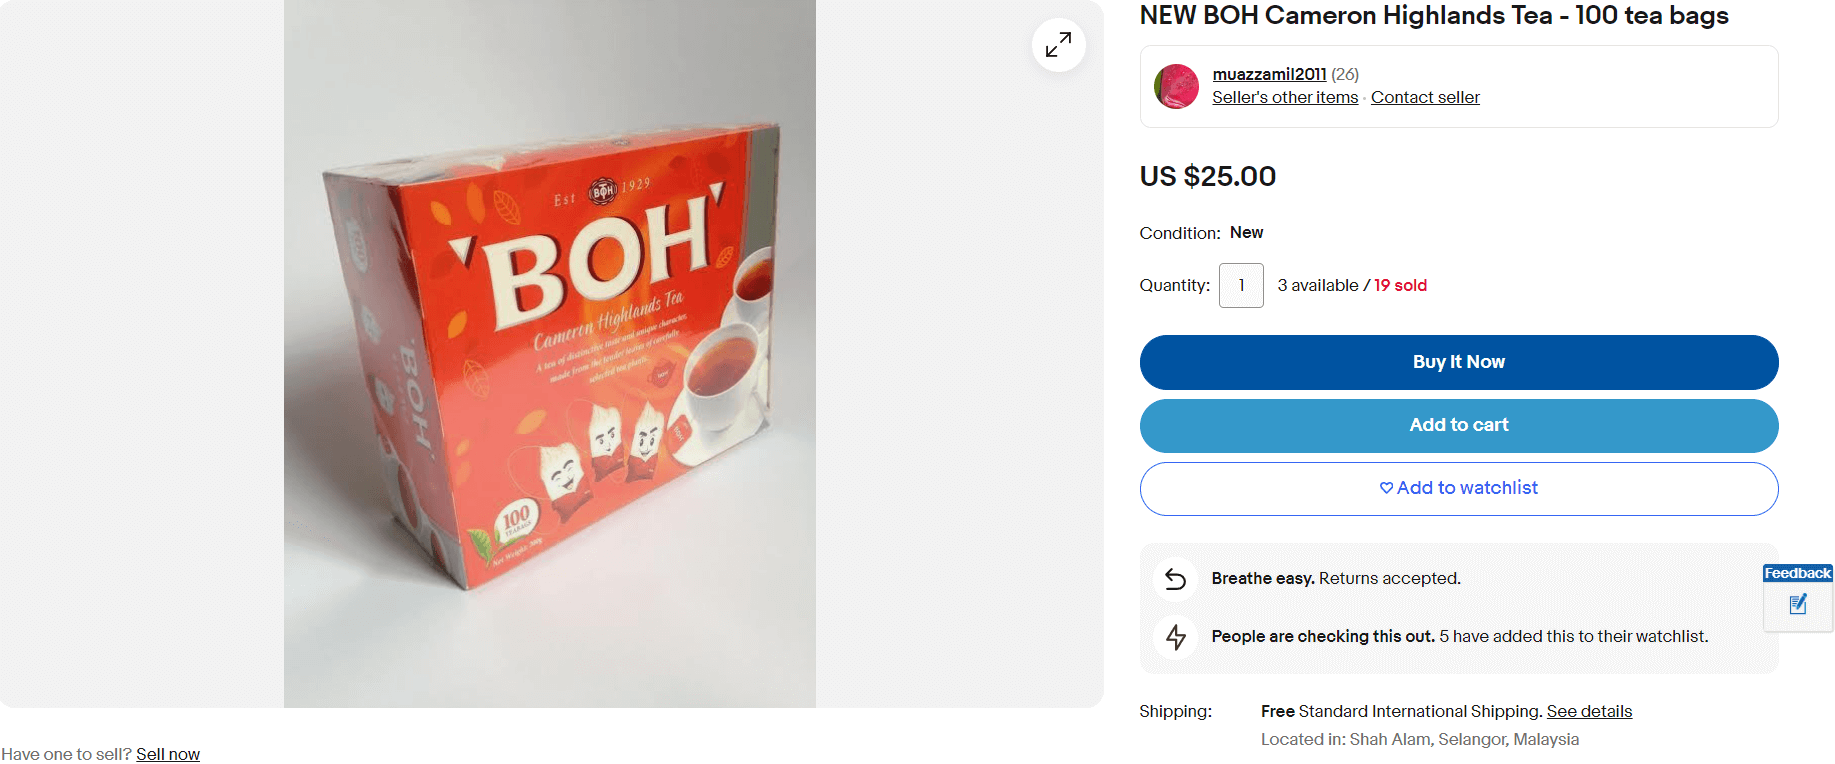Click the 19 sold link
Viewport: 1835px width, 764px height.
coord(1400,286)
